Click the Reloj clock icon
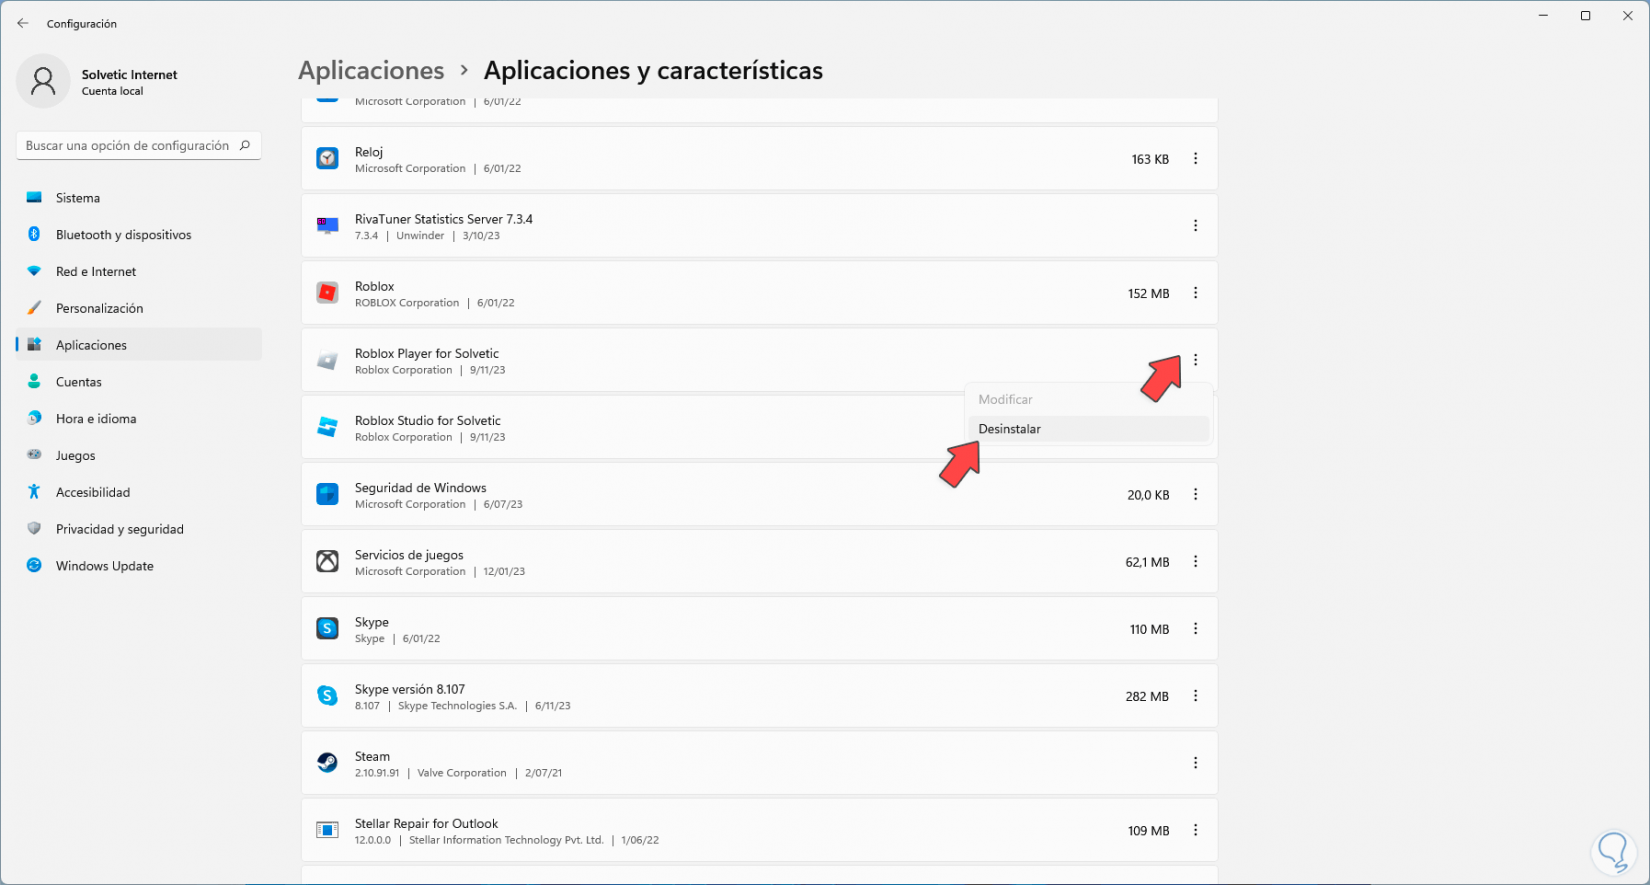1650x885 pixels. (x=327, y=159)
